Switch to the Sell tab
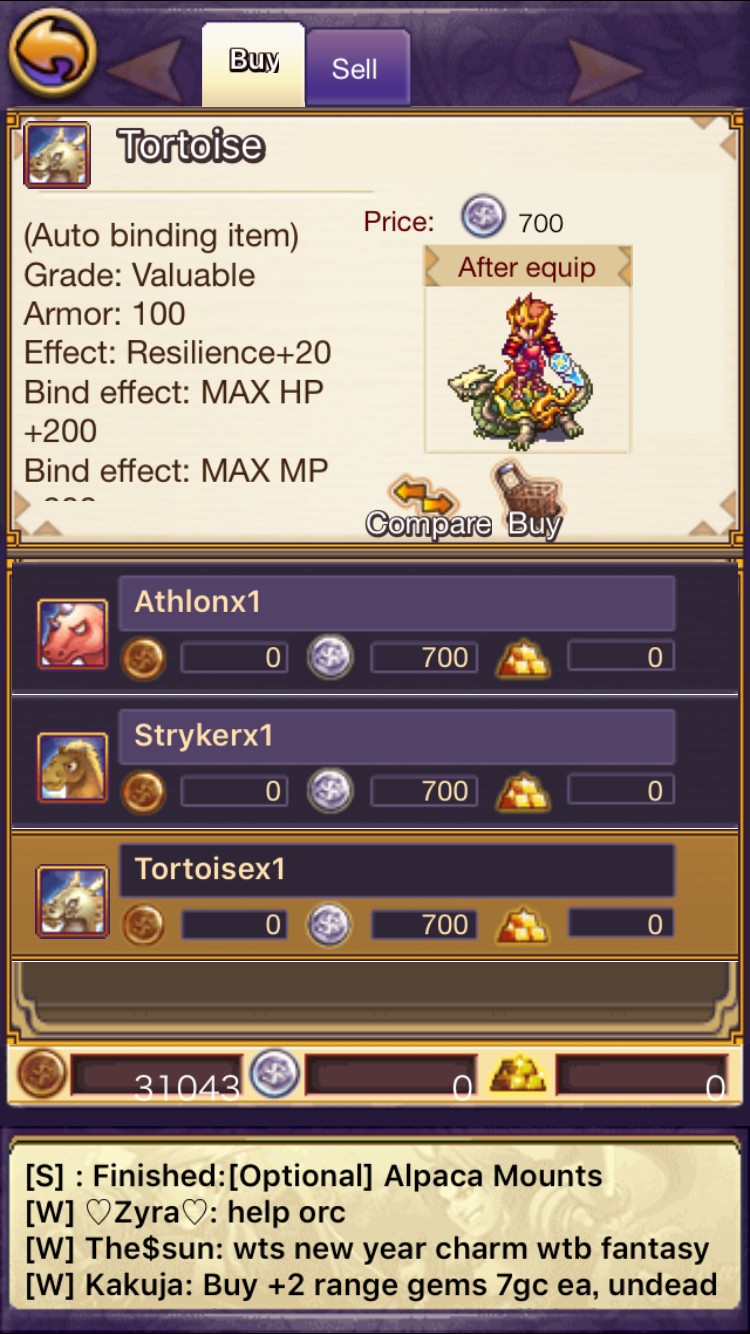The image size is (750, 1334). click(x=355, y=68)
